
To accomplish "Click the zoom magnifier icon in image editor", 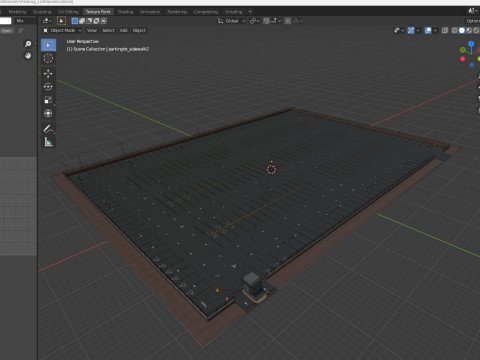I will pos(28,44).
